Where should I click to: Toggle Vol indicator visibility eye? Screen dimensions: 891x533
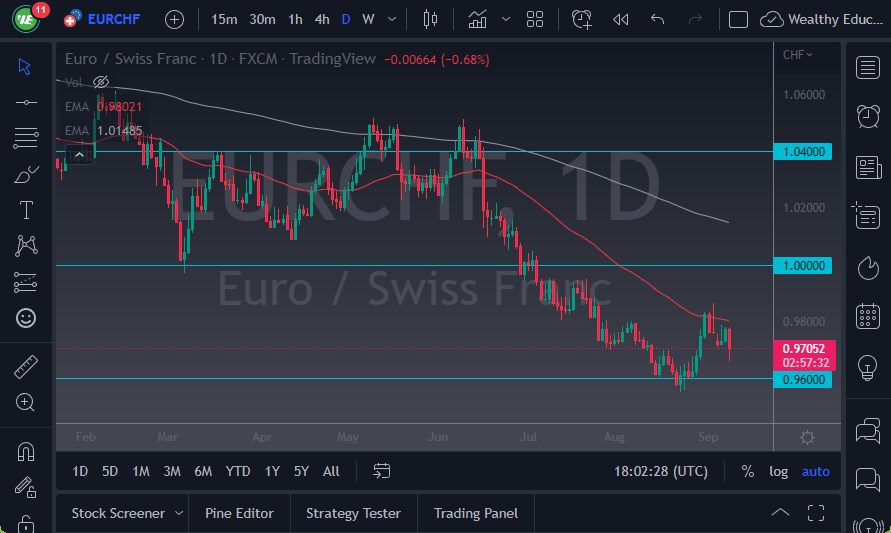coord(101,82)
